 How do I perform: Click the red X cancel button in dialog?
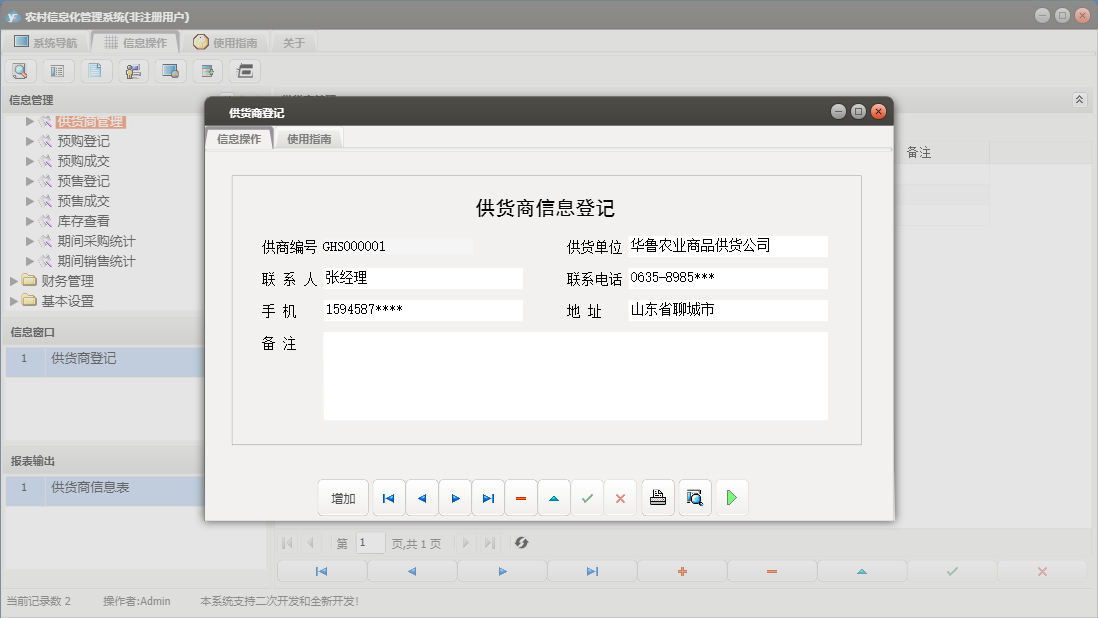point(620,498)
